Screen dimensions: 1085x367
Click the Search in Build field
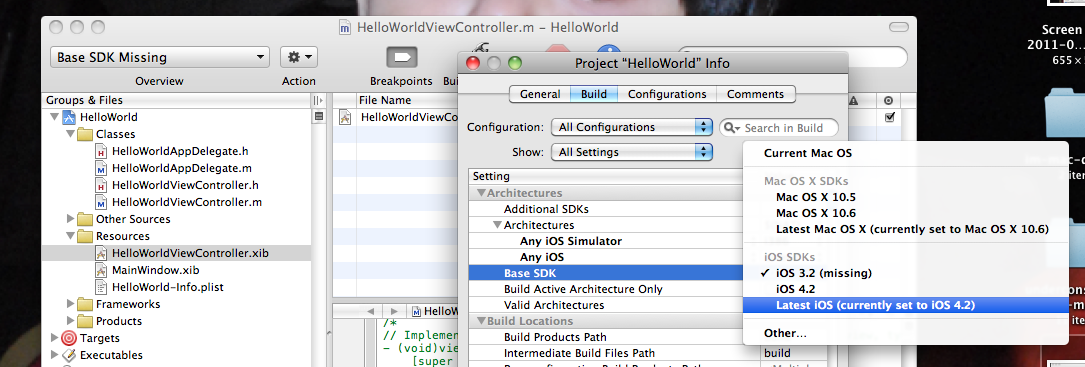(x=778, y=127)
